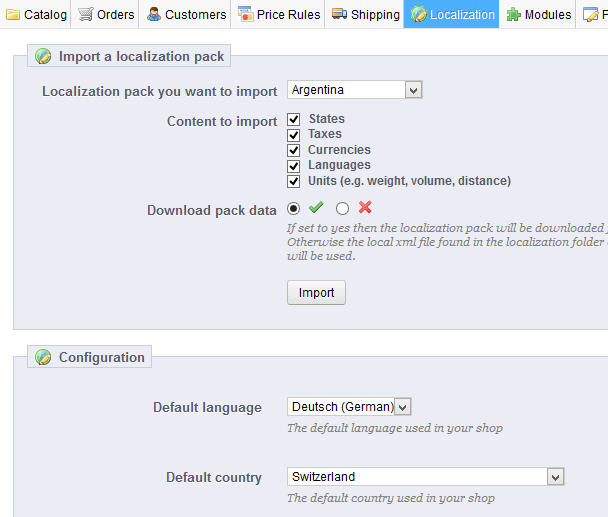Click the Taxes label text
608x517 pixels.
325,134
